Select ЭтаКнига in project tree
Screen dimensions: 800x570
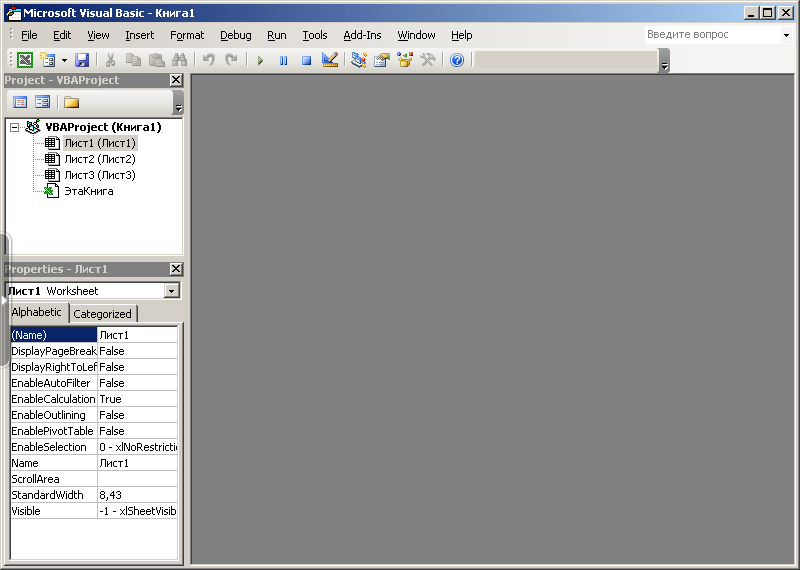coord(89,191)
